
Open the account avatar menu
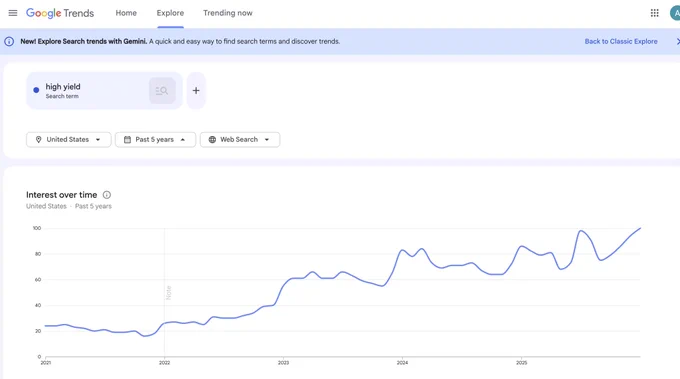(x=675, y=13)
